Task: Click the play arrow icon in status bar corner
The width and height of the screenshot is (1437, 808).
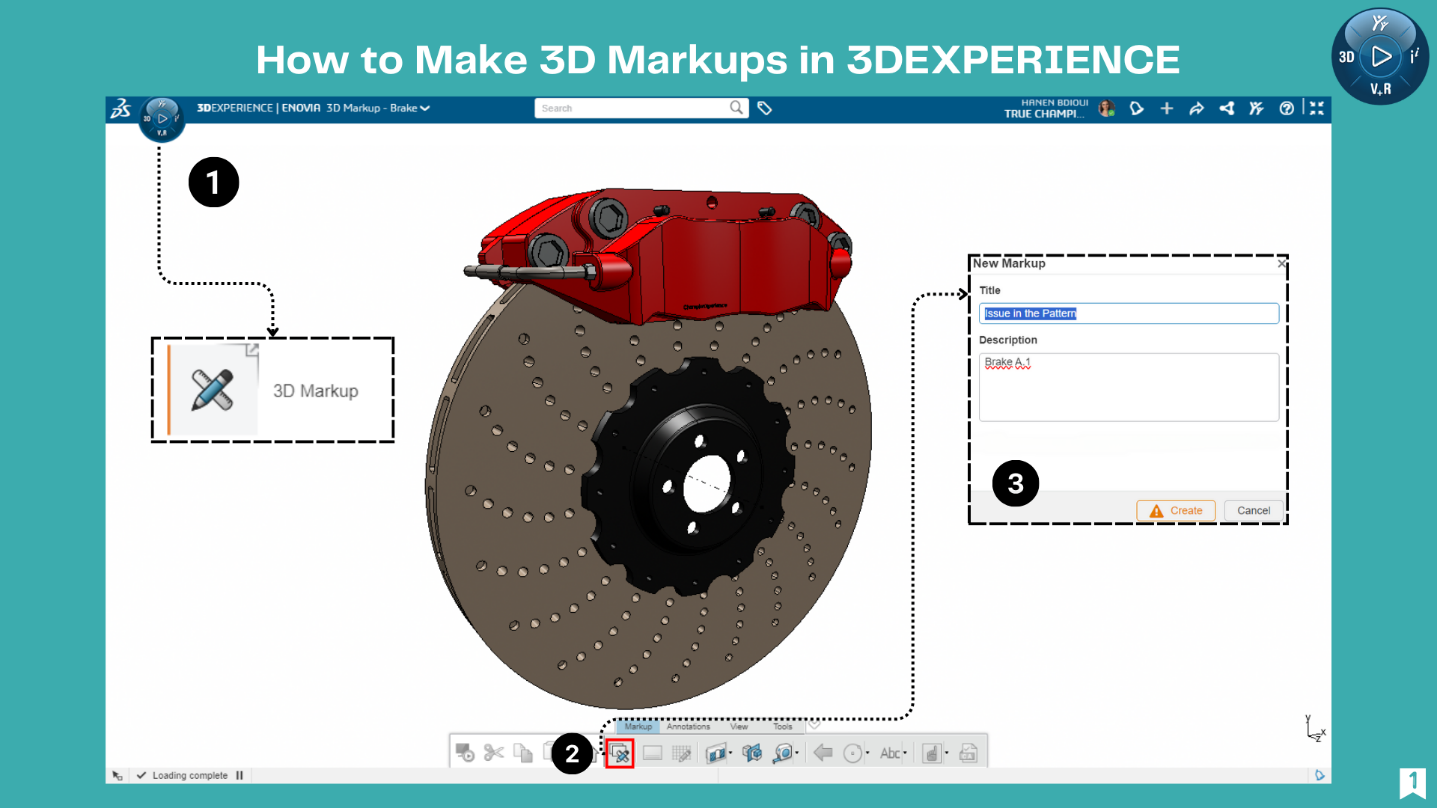Action: [x=1320, y=775]
